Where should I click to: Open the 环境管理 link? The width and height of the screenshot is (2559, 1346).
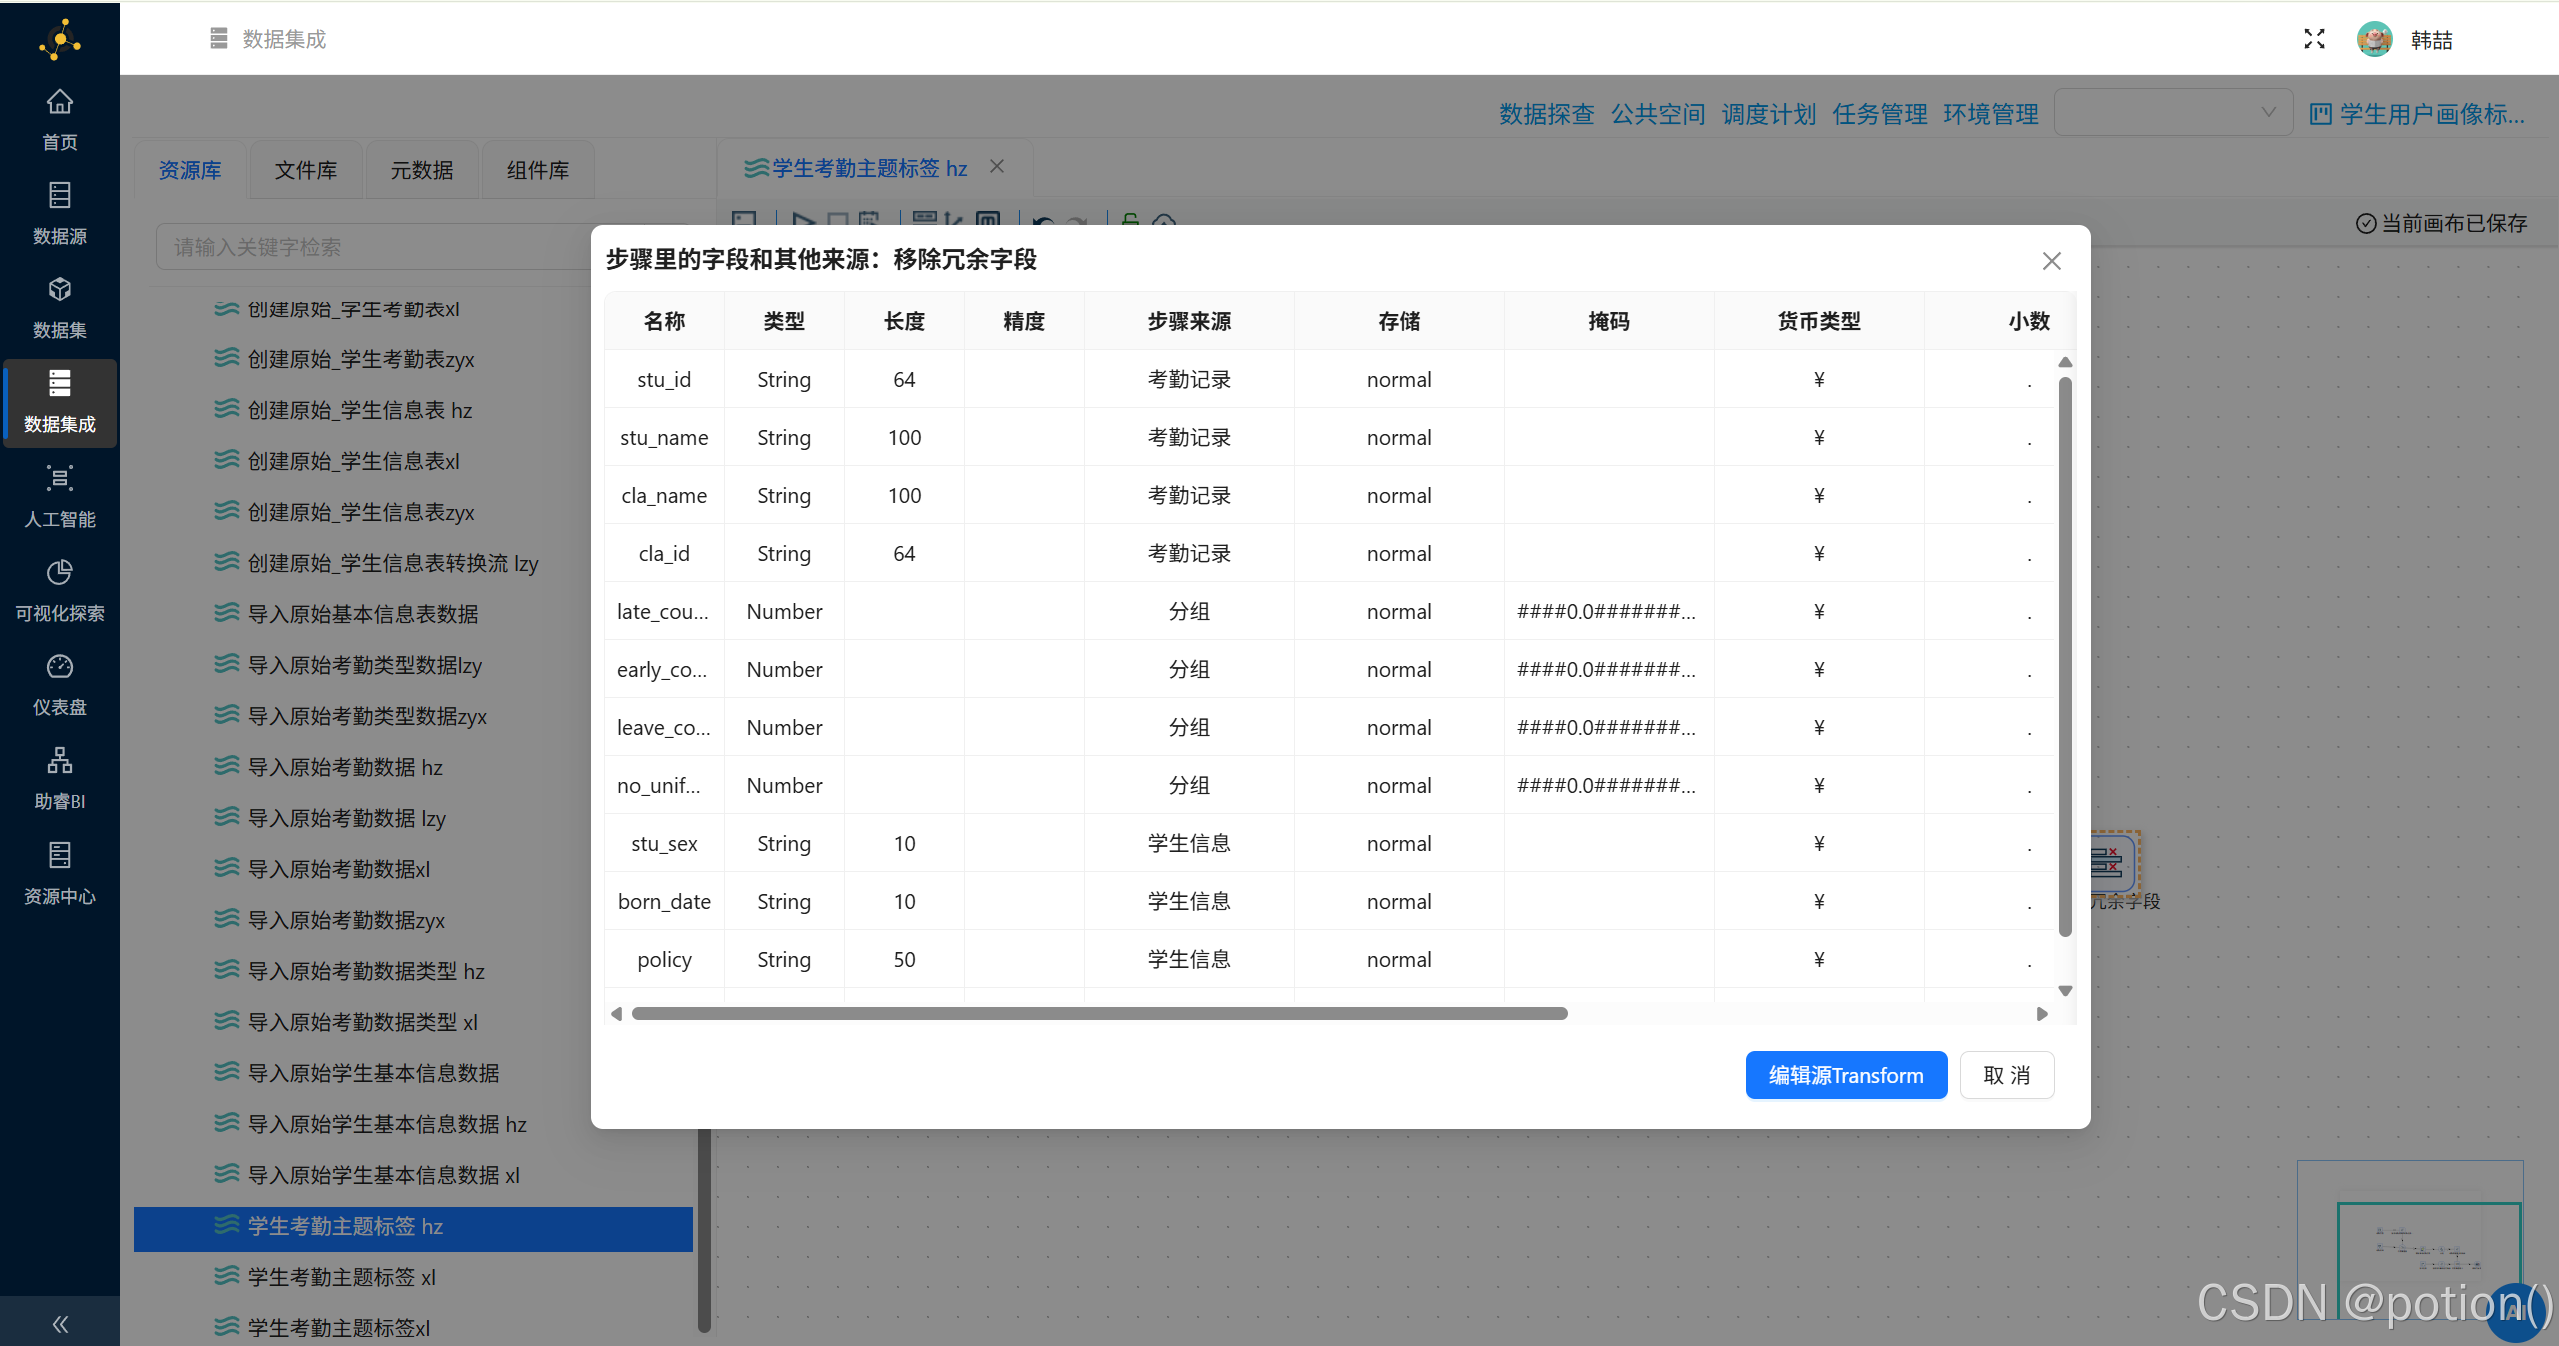point(1991,114)
